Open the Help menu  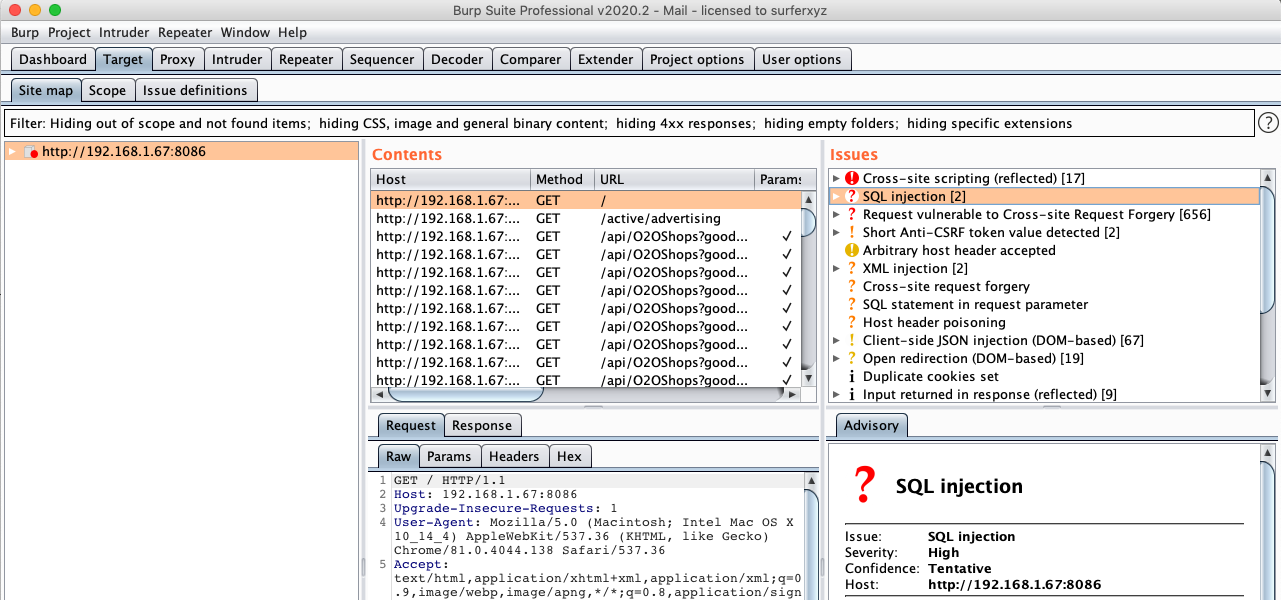(292, 33)
